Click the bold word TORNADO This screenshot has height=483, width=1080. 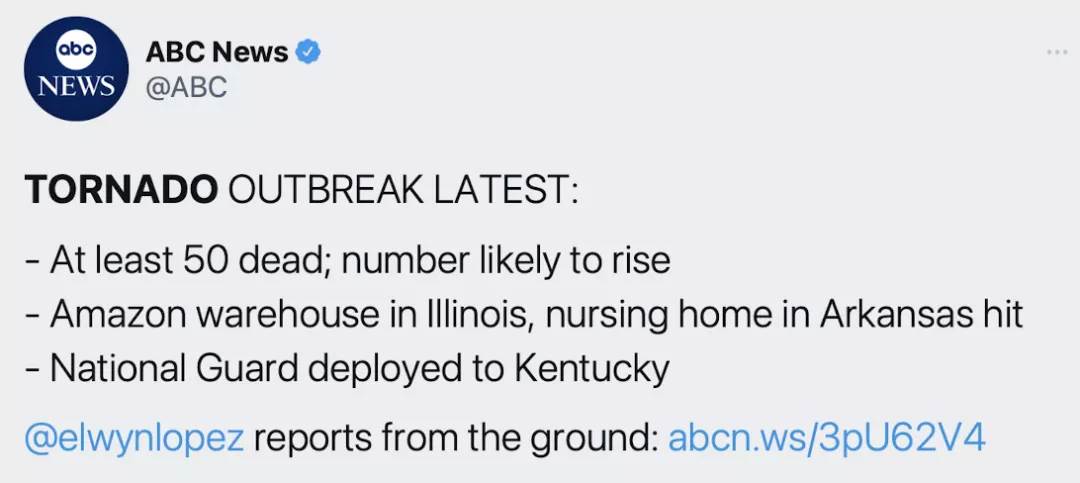click(x=121, y=191)
